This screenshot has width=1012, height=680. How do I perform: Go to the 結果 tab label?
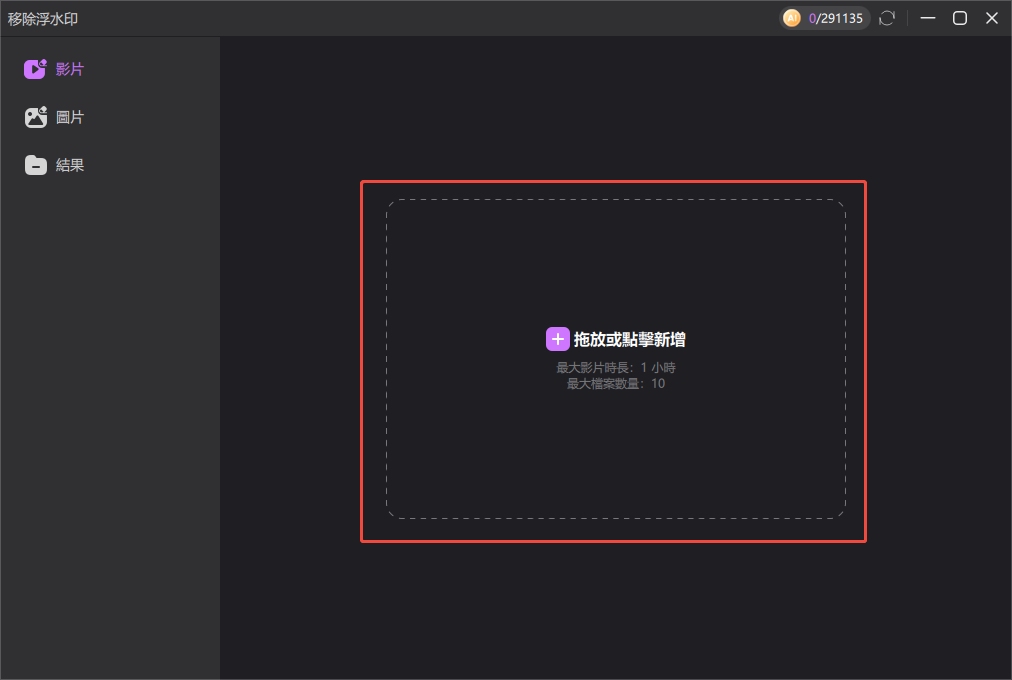point(70,165)
